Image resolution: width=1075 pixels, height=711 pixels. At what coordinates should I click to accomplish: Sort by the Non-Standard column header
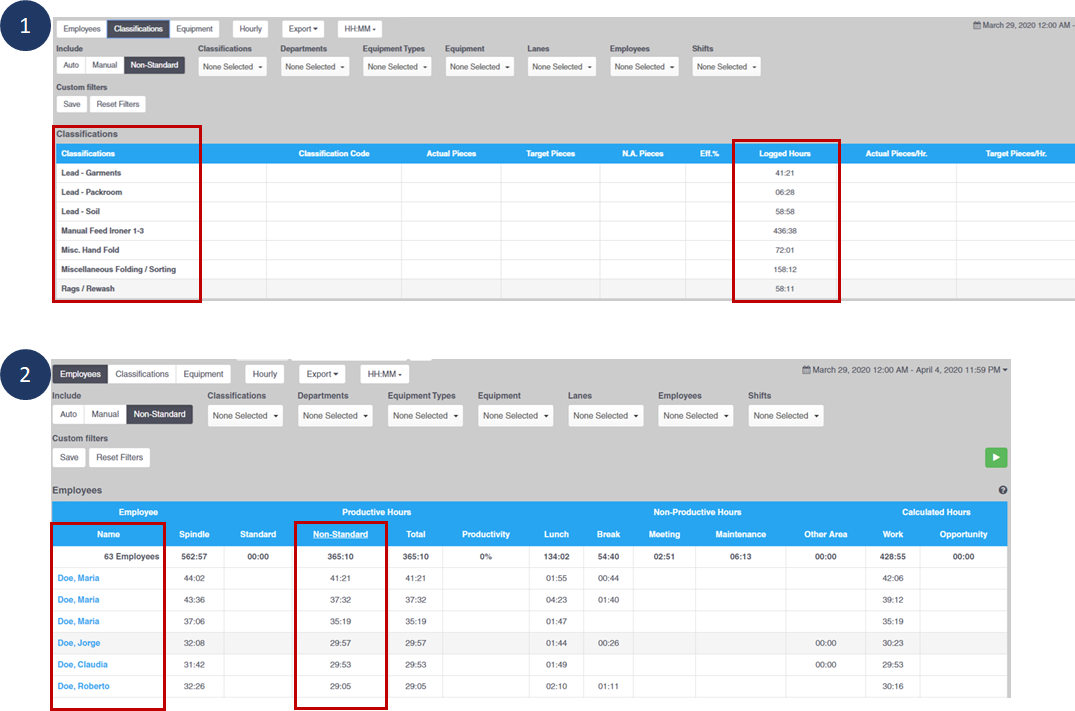(340, 534)
